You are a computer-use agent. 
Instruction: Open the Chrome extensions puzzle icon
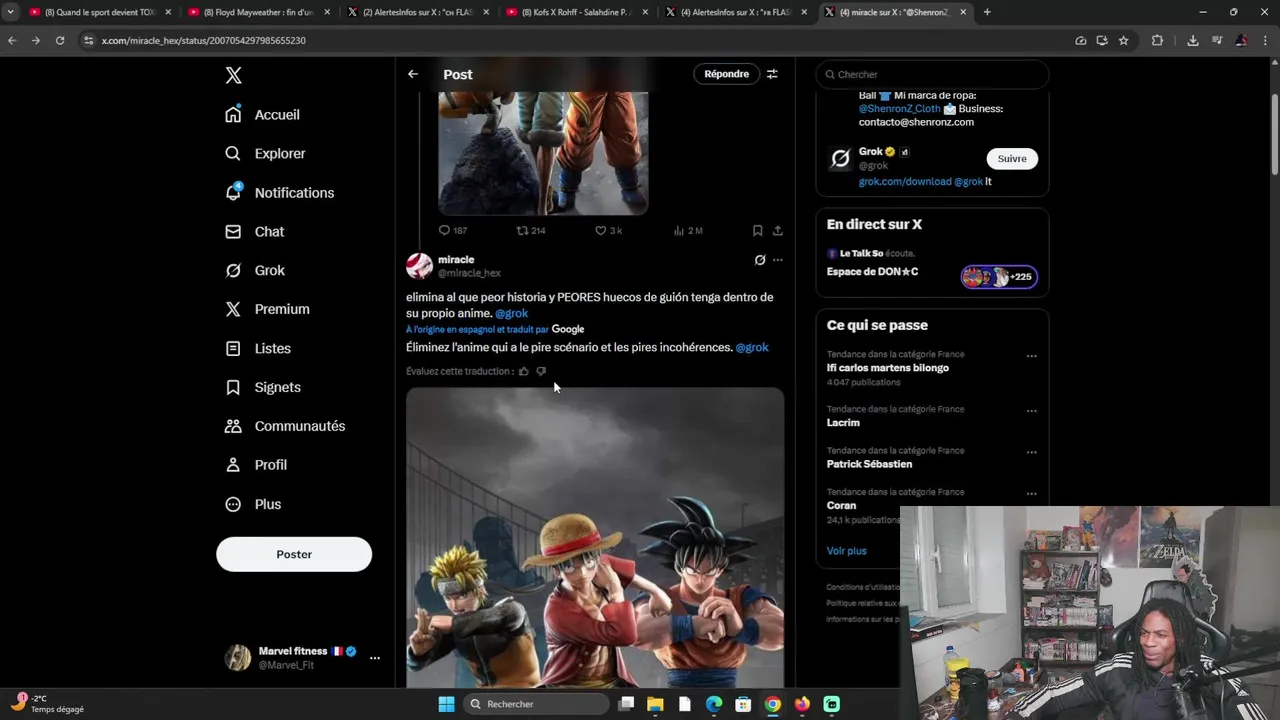[1157, 40]
